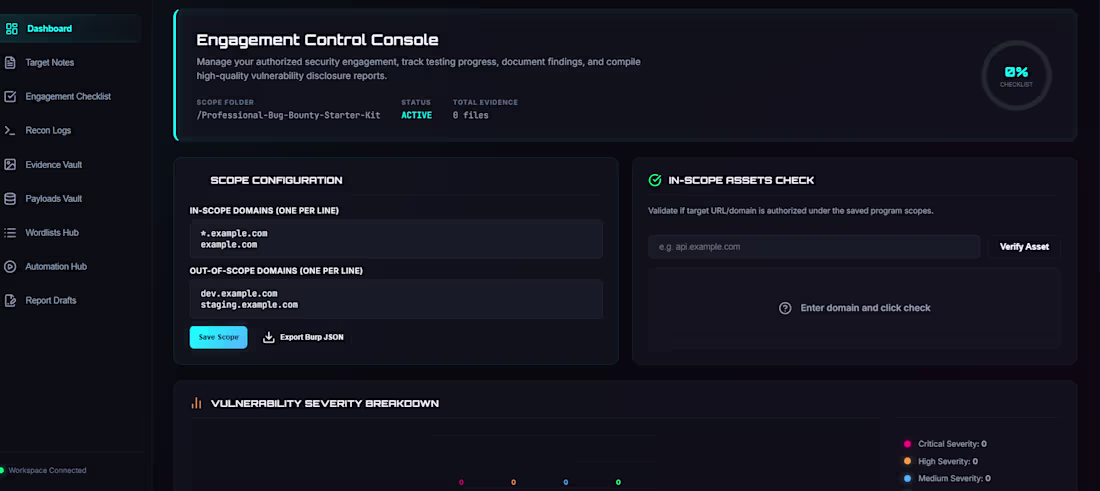Click the Dashboard grid icon in sidebar
Screen dimensions: 1100x491
(x=11, y=29)
